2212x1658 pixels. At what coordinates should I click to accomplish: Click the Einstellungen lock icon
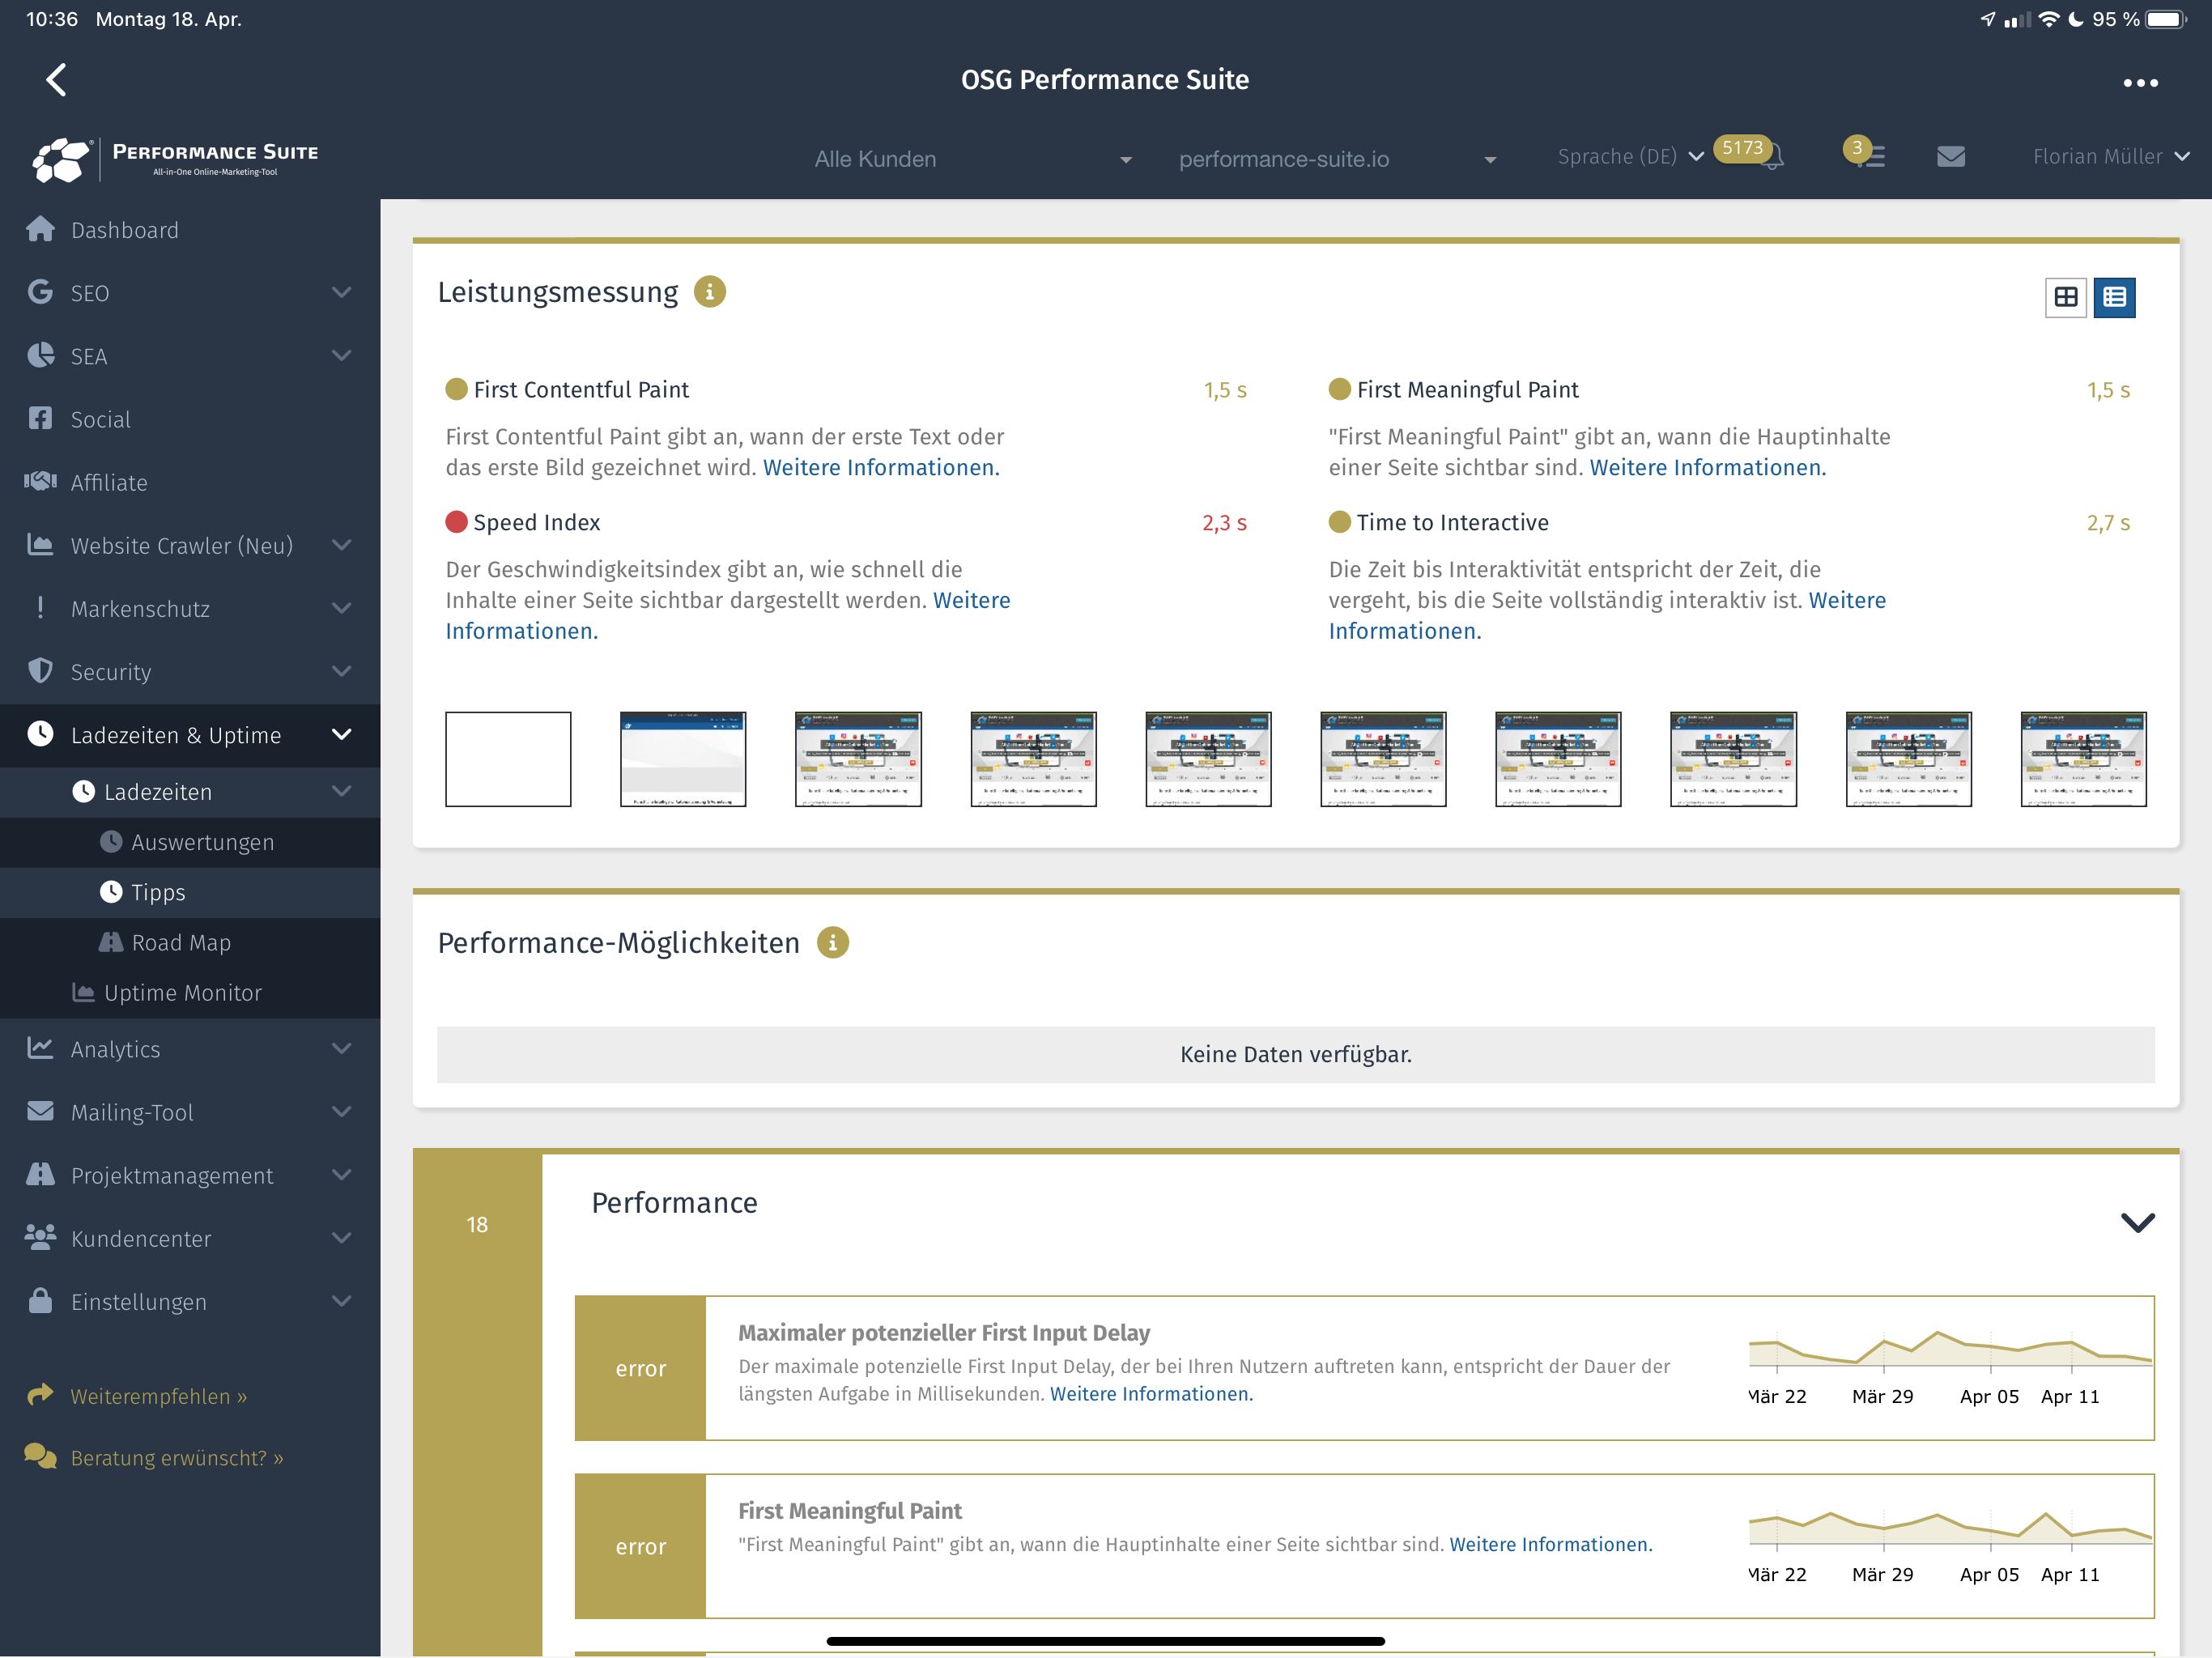point(40,1300)
